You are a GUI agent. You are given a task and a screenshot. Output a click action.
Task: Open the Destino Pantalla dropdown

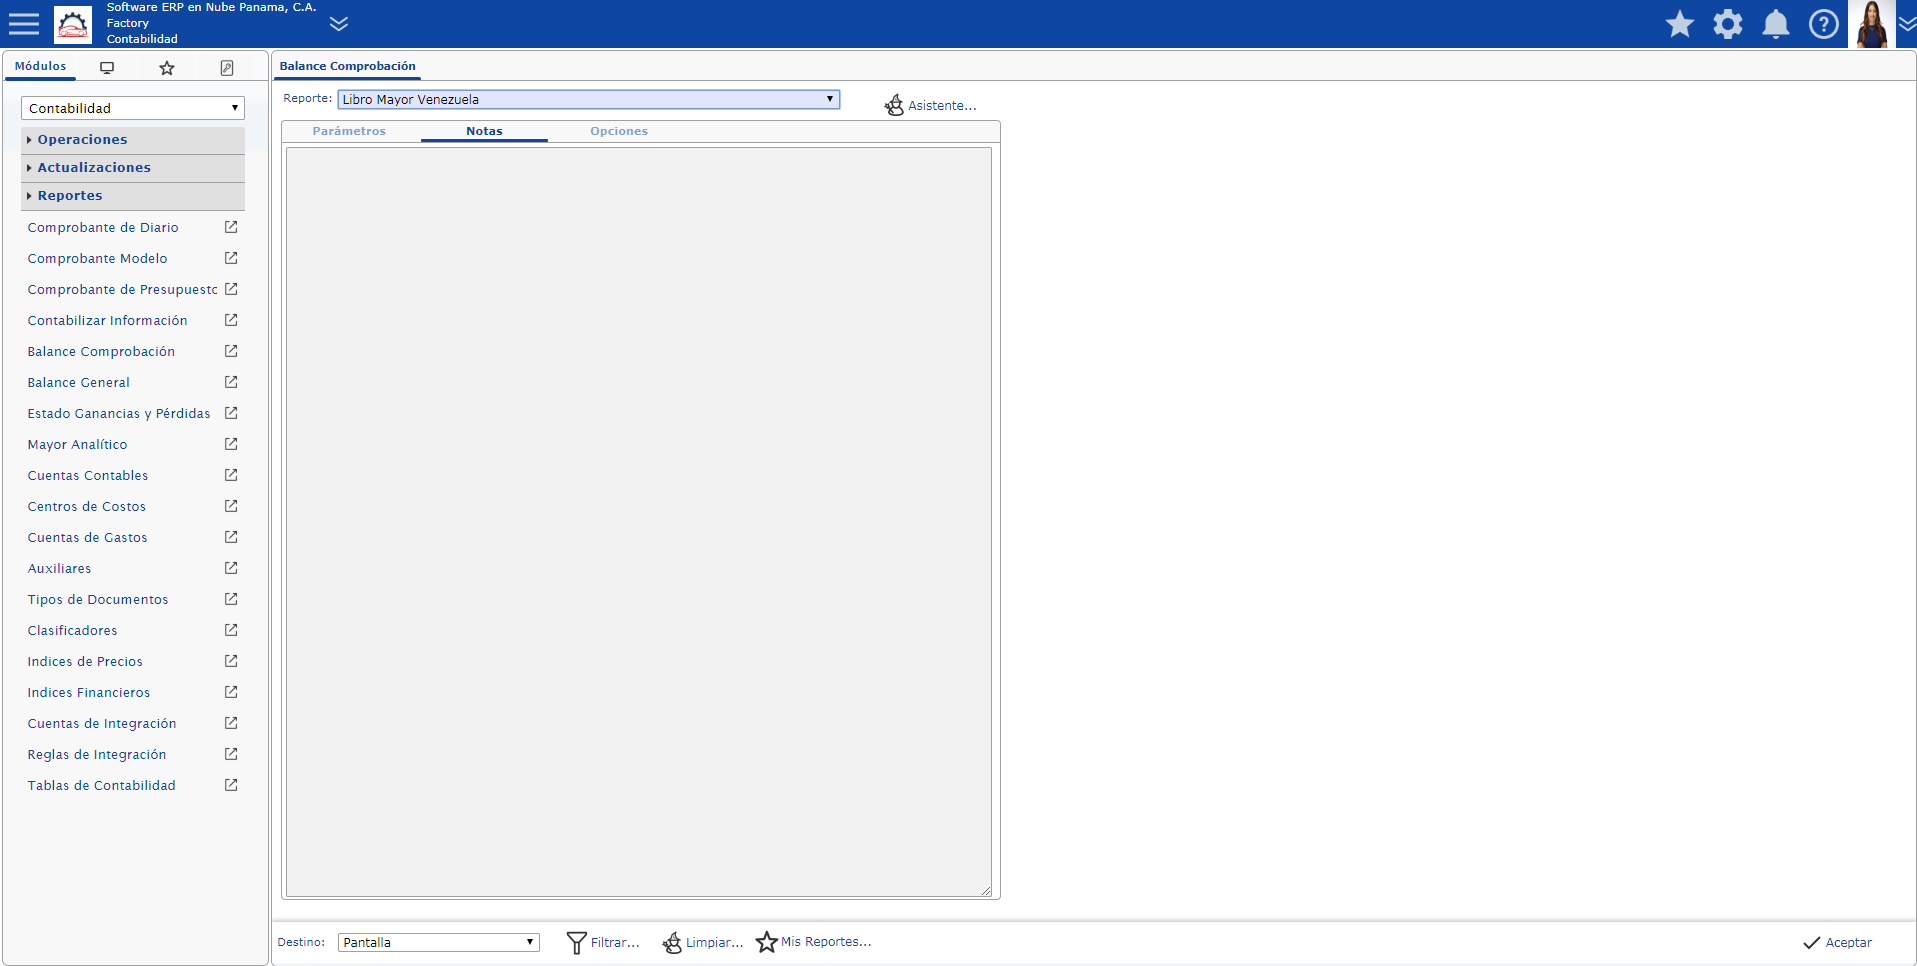439,942
